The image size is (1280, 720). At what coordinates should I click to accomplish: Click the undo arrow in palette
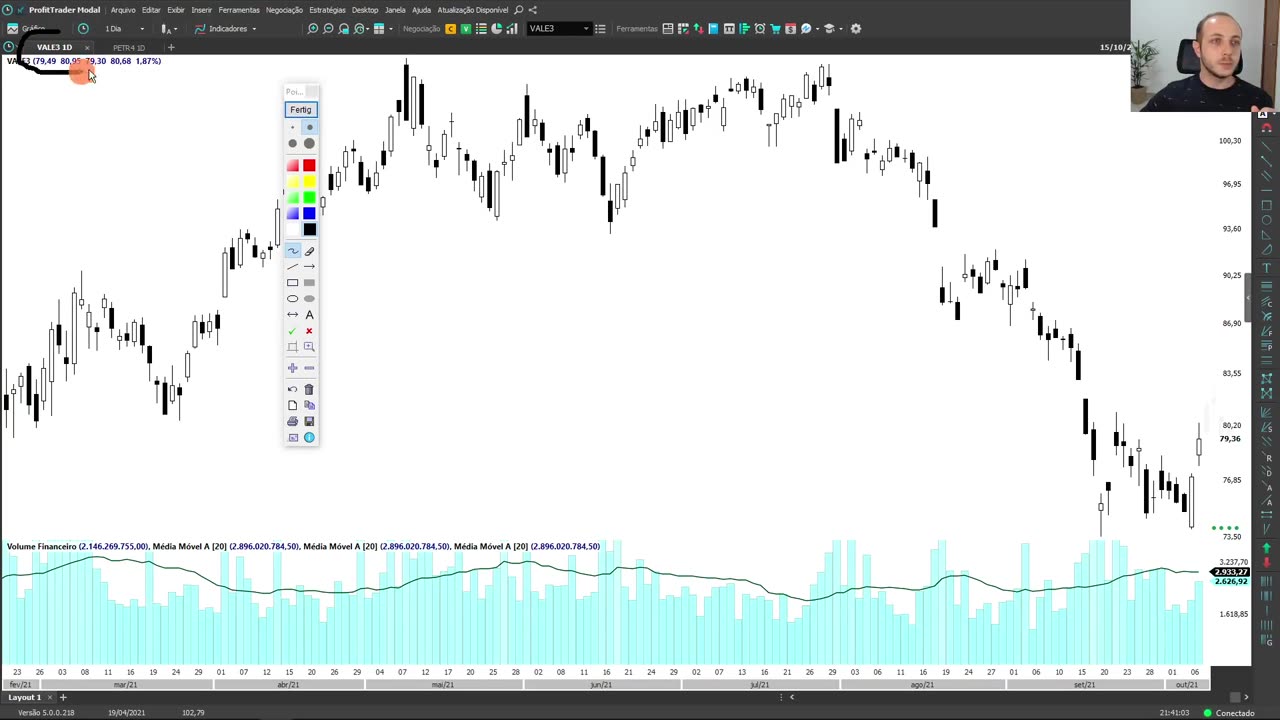point(293,389)
